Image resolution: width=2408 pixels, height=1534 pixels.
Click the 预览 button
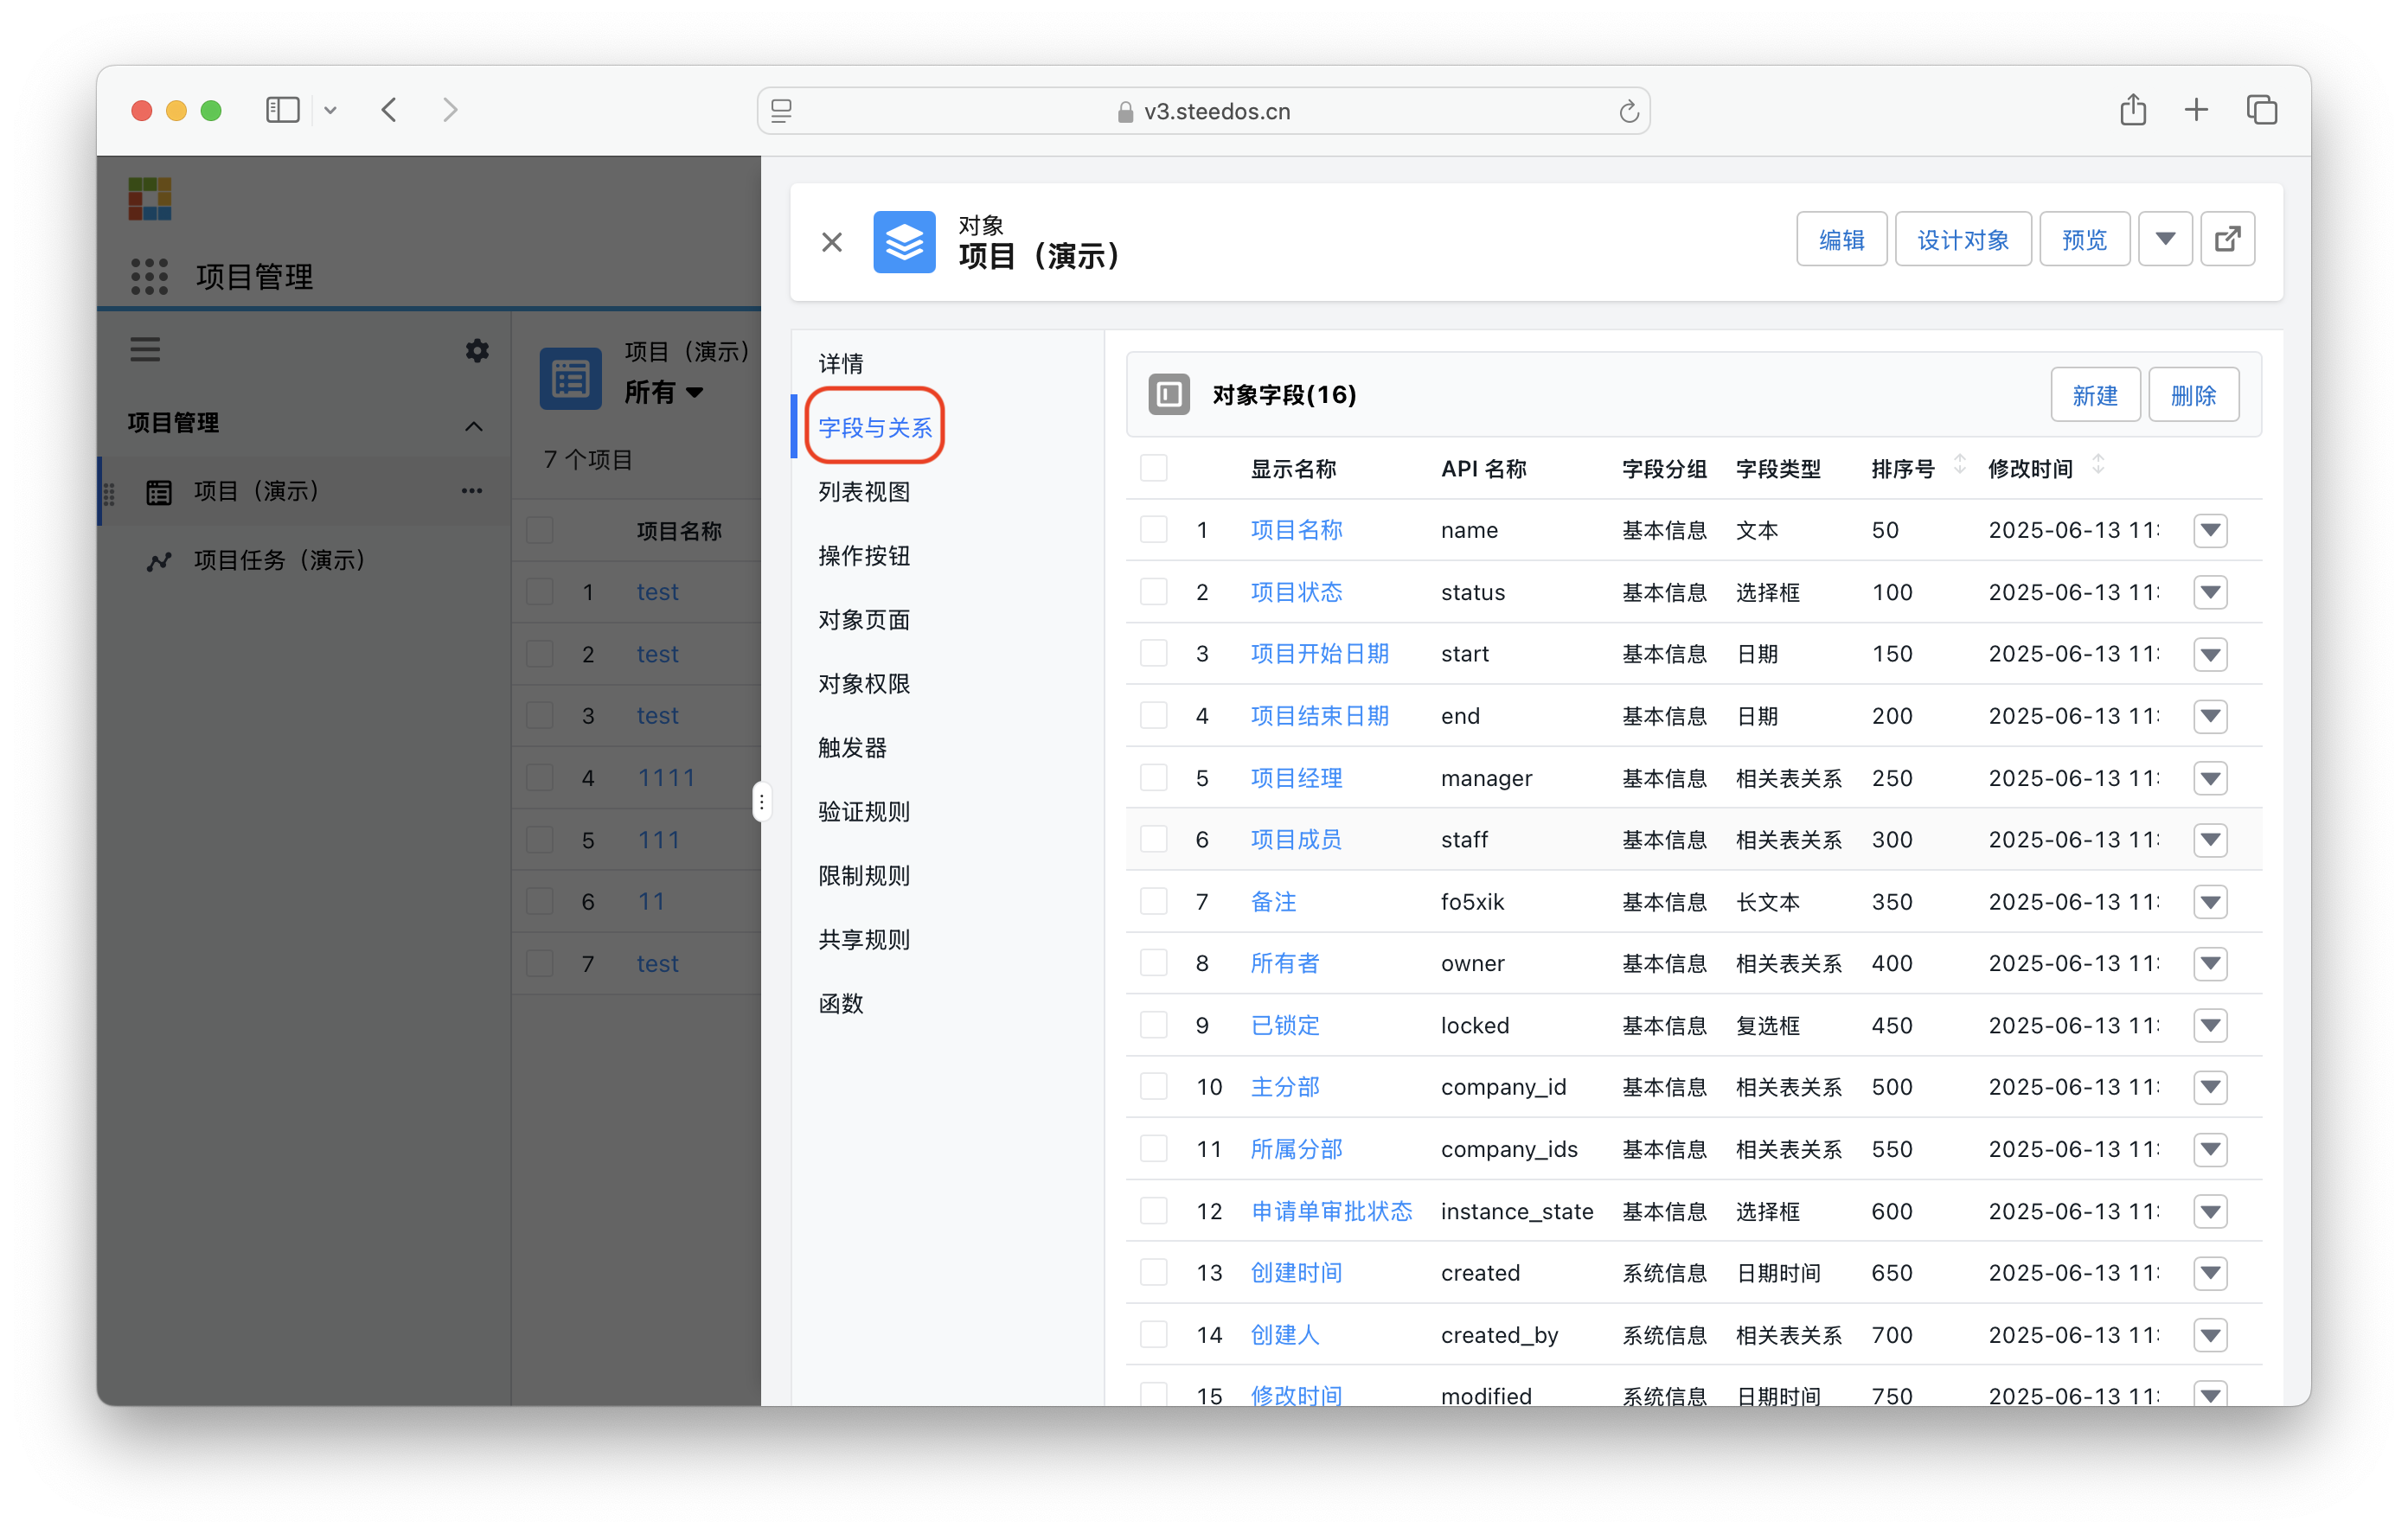click(x=2084, y=239)
